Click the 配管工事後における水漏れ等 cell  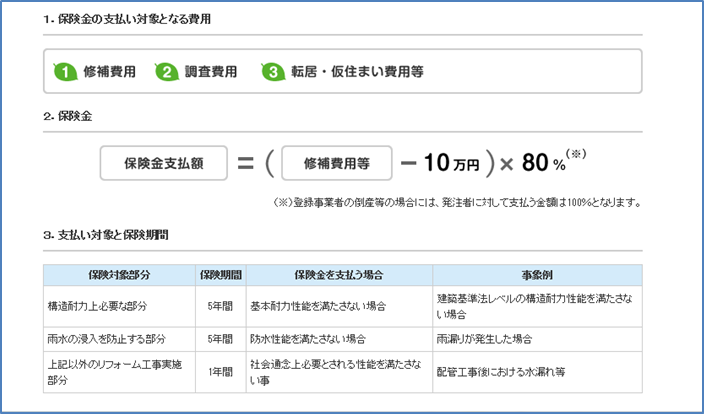(x=502, y=371)
